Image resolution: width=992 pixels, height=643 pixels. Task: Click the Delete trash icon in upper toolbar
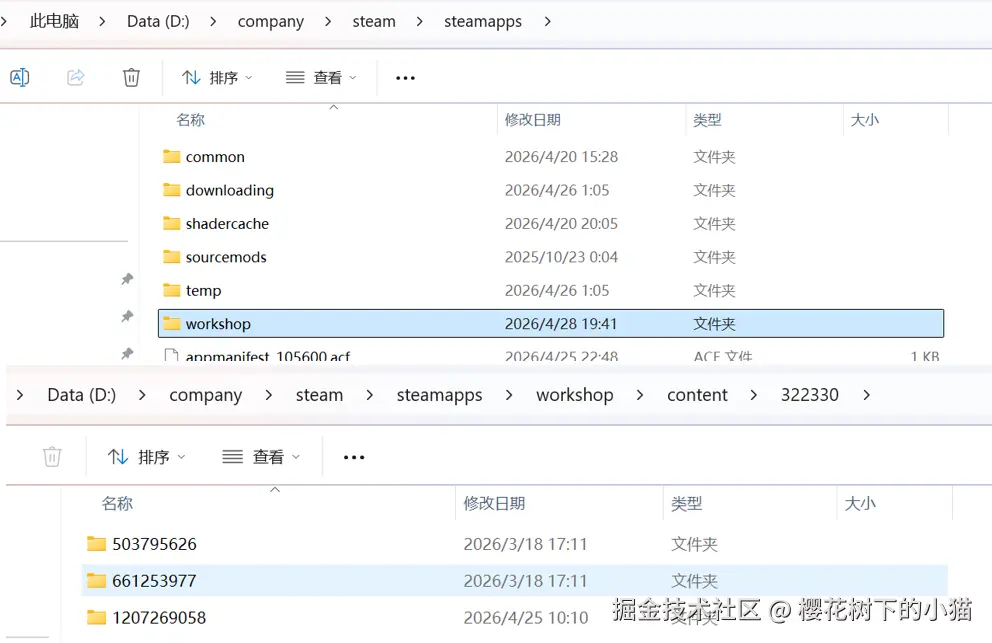[x=131, y=77]
